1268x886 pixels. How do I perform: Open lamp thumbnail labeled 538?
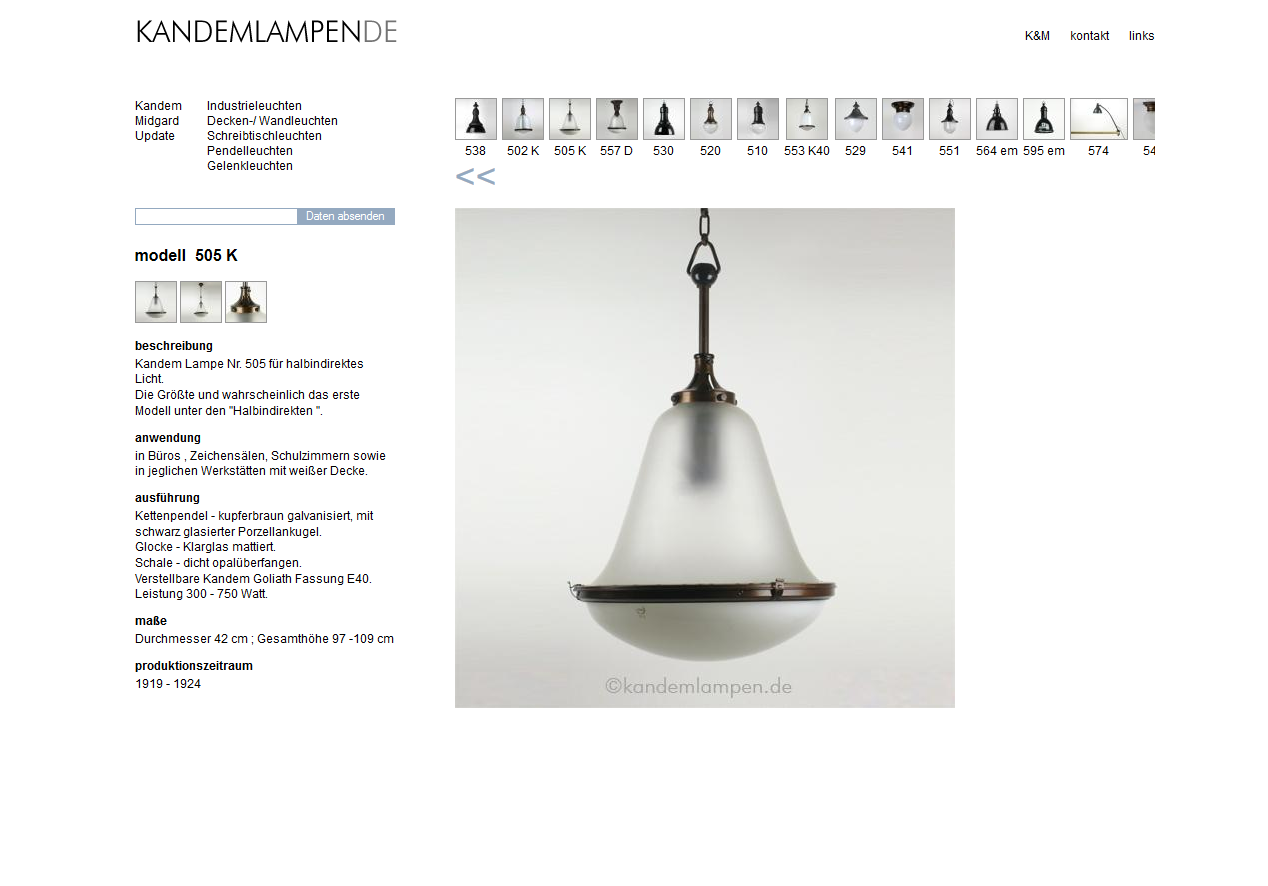(x=476, y=119)
